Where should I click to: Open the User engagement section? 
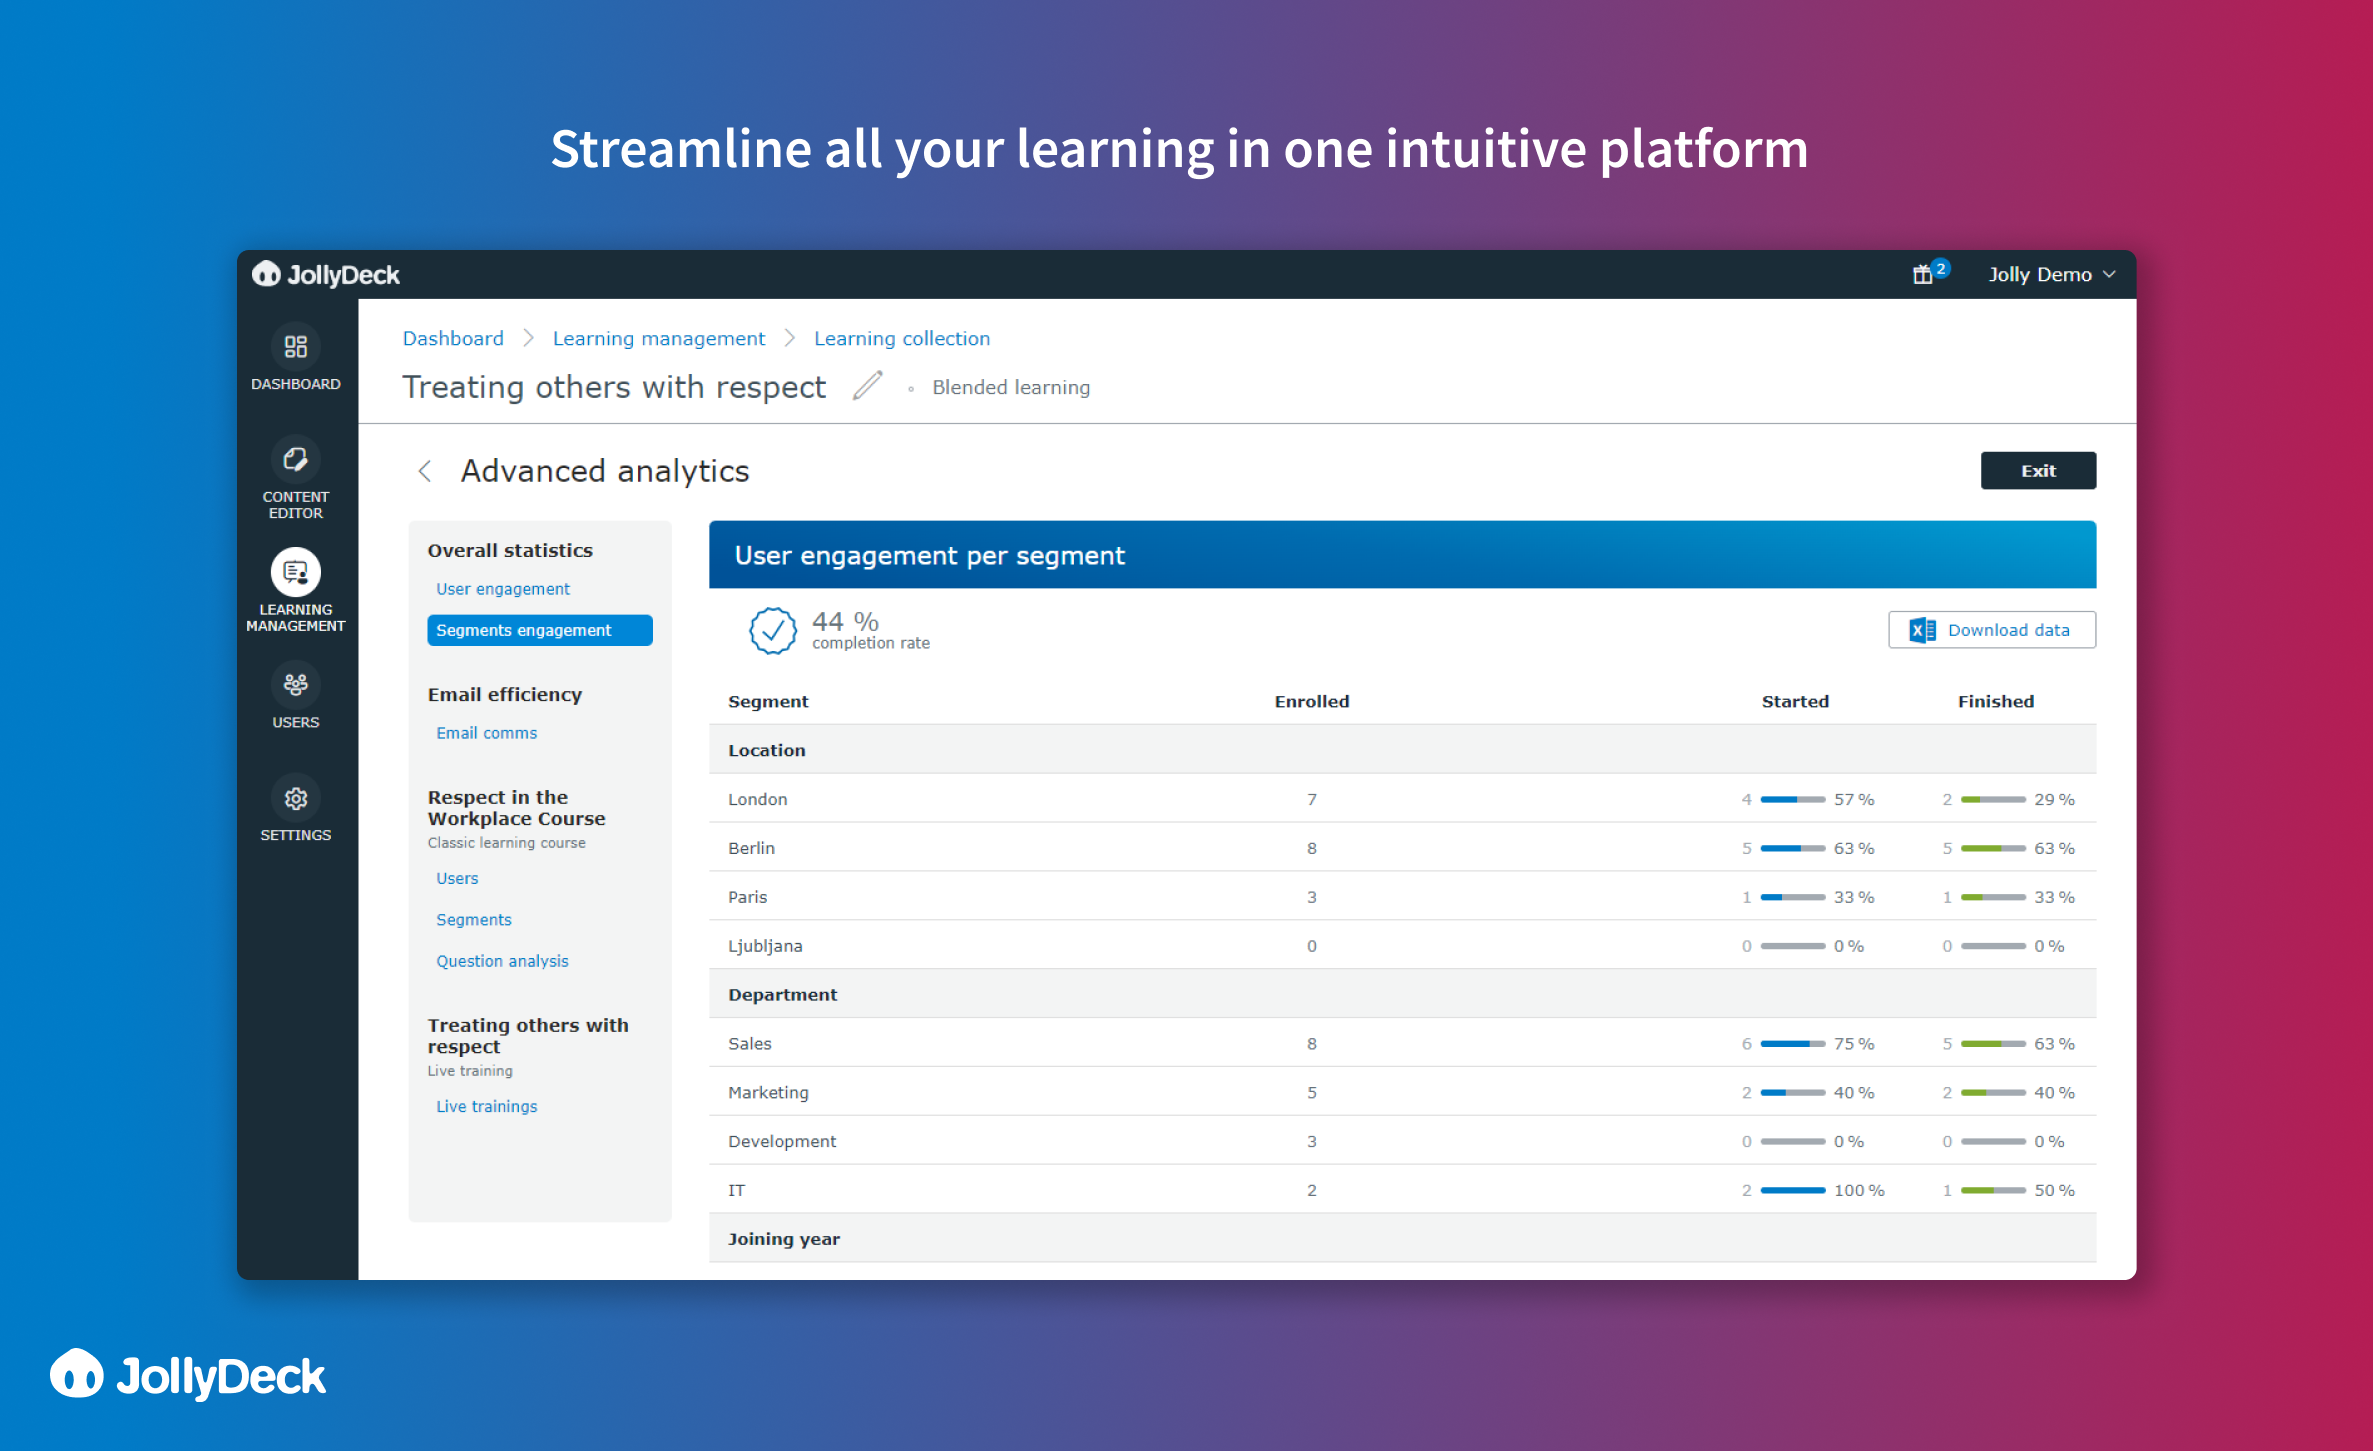(x=502, y=589)
